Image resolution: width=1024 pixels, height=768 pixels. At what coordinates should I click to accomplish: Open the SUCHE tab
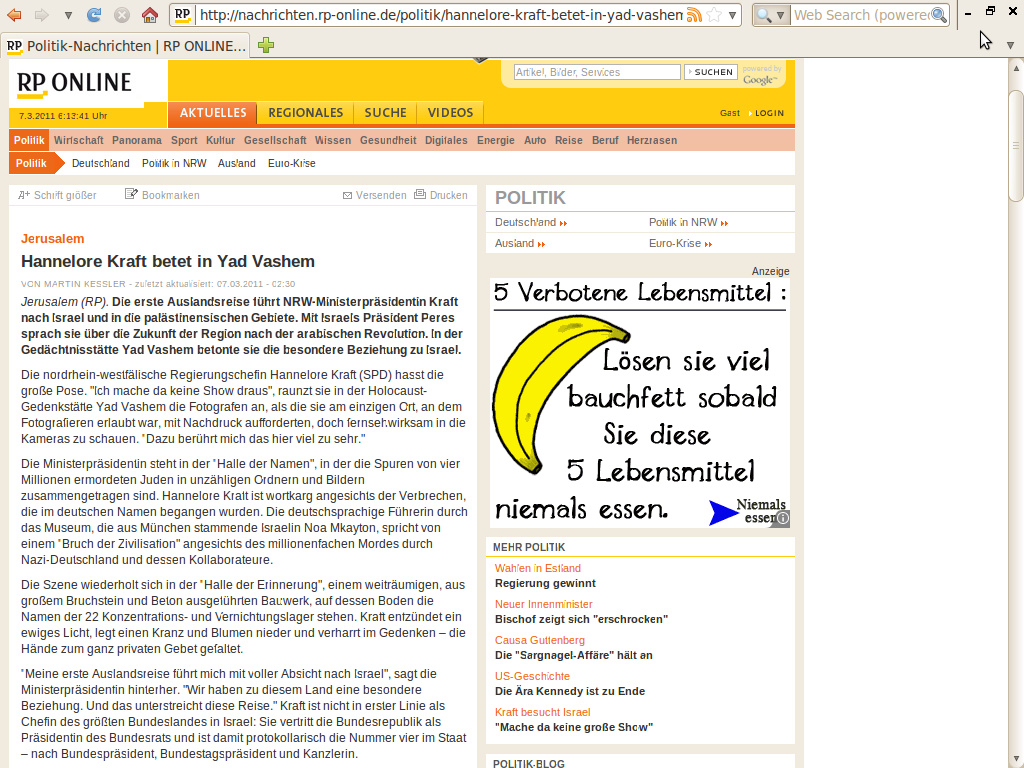[x=385, y=112]
